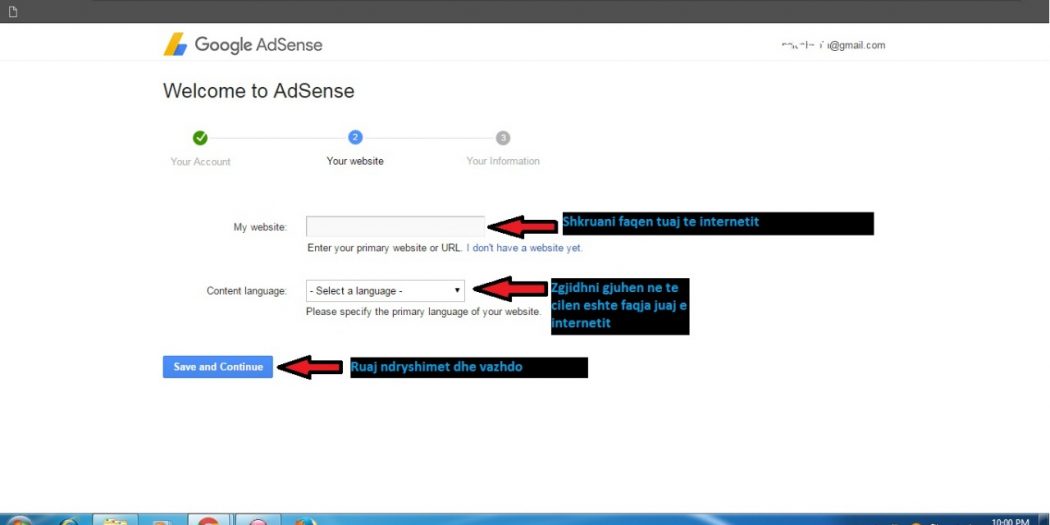Click the green checkmark Your Account step

pyautogui.click(x=200, y=138)
